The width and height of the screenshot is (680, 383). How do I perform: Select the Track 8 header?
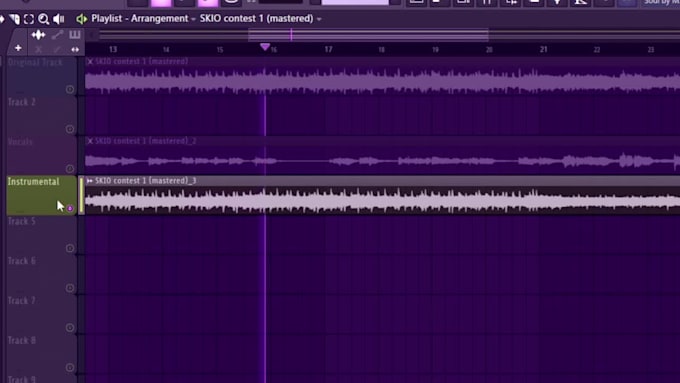(x=41, y=355)
